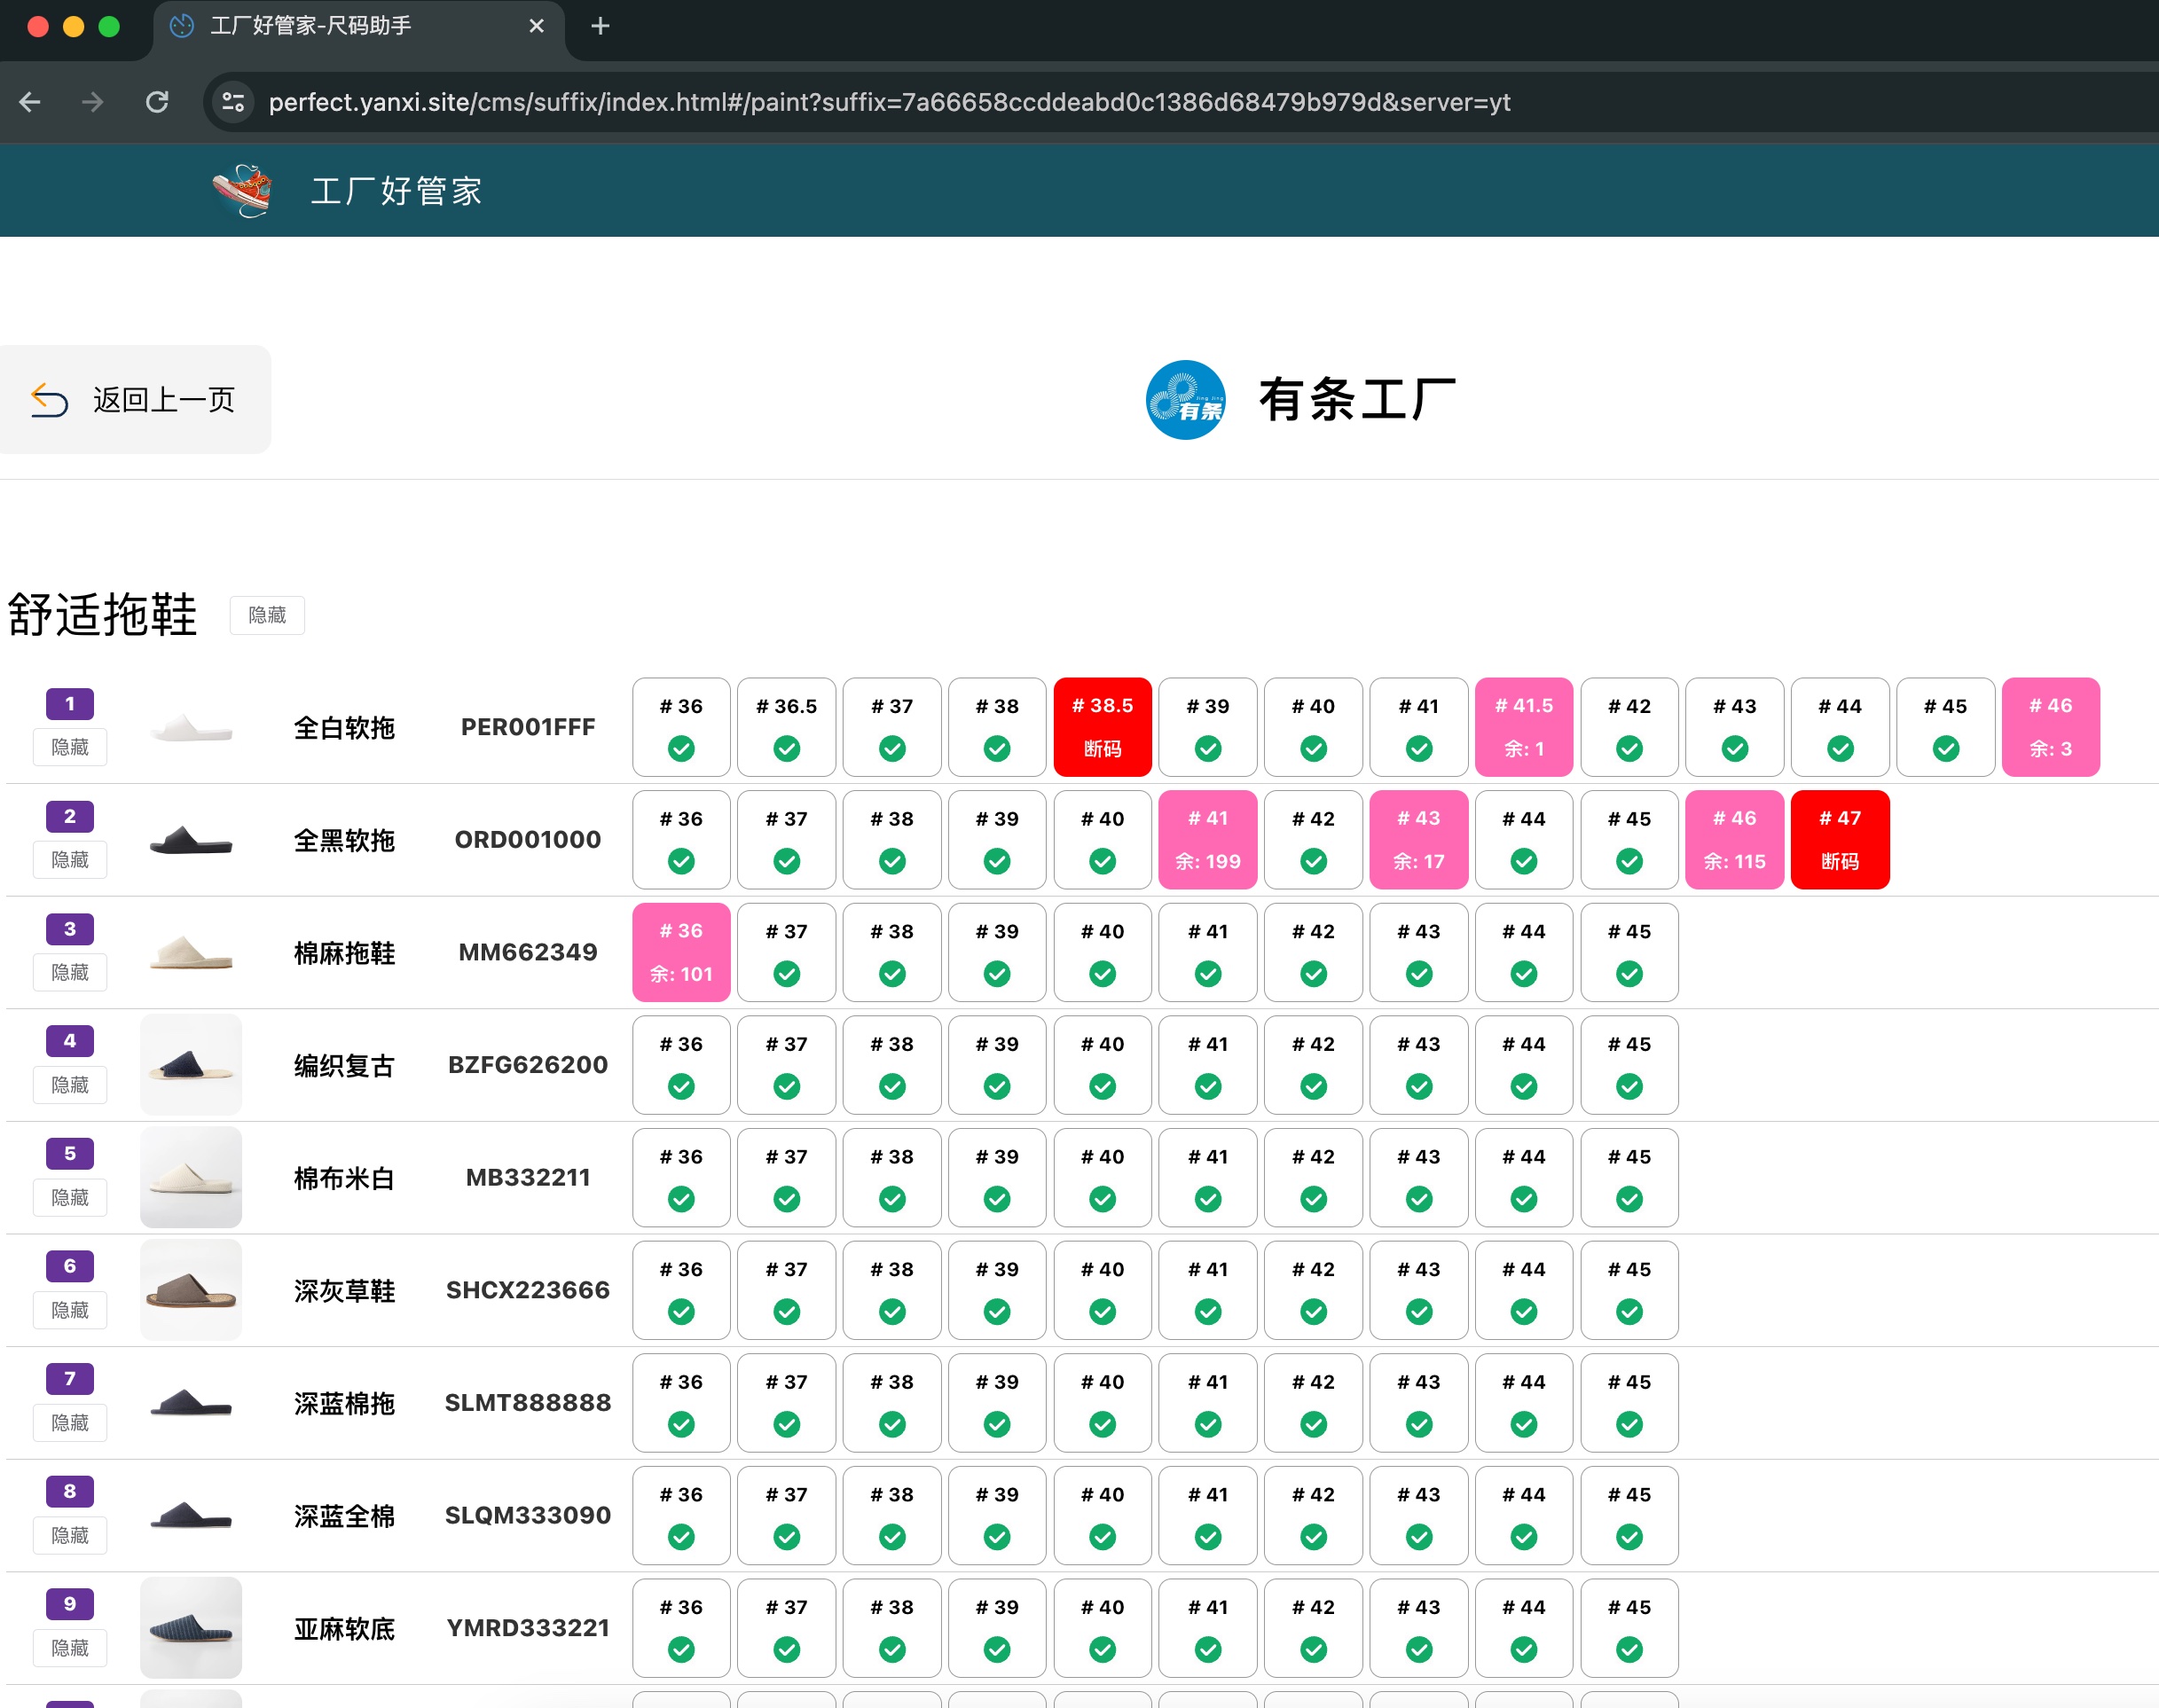Click the site settings icon in address bar
Image resolution: width=2159 pixels, height=1708 pixels.
233,102
